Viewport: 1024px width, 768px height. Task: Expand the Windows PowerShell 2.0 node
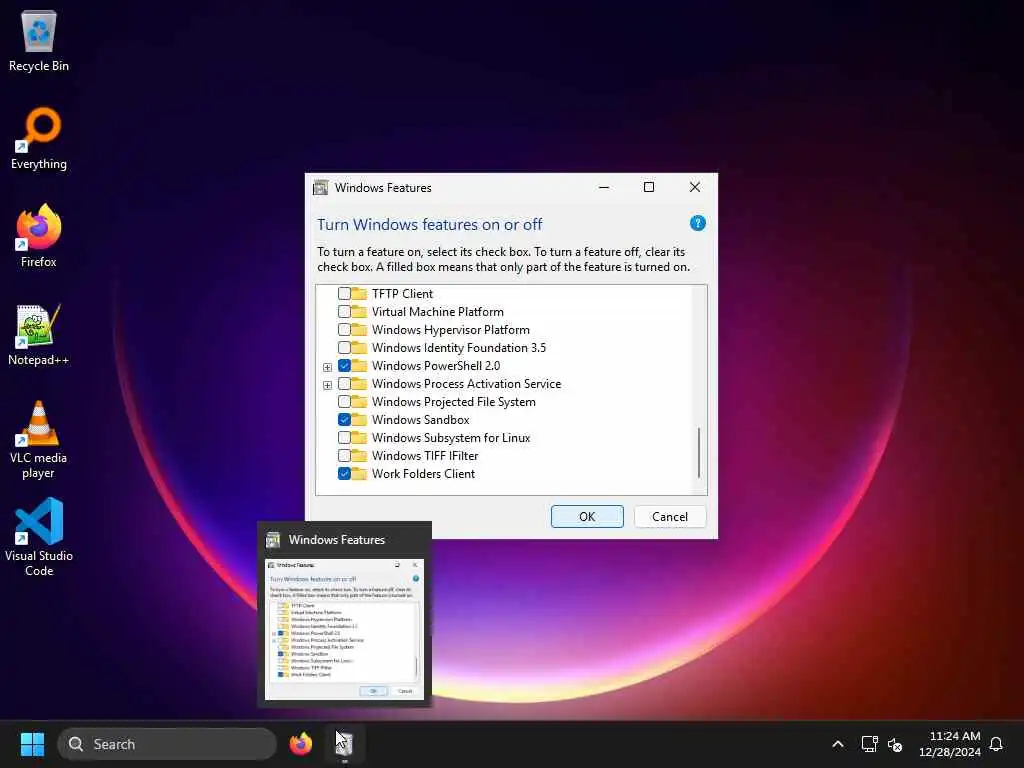pyautogui.click(x=327, y=367)
